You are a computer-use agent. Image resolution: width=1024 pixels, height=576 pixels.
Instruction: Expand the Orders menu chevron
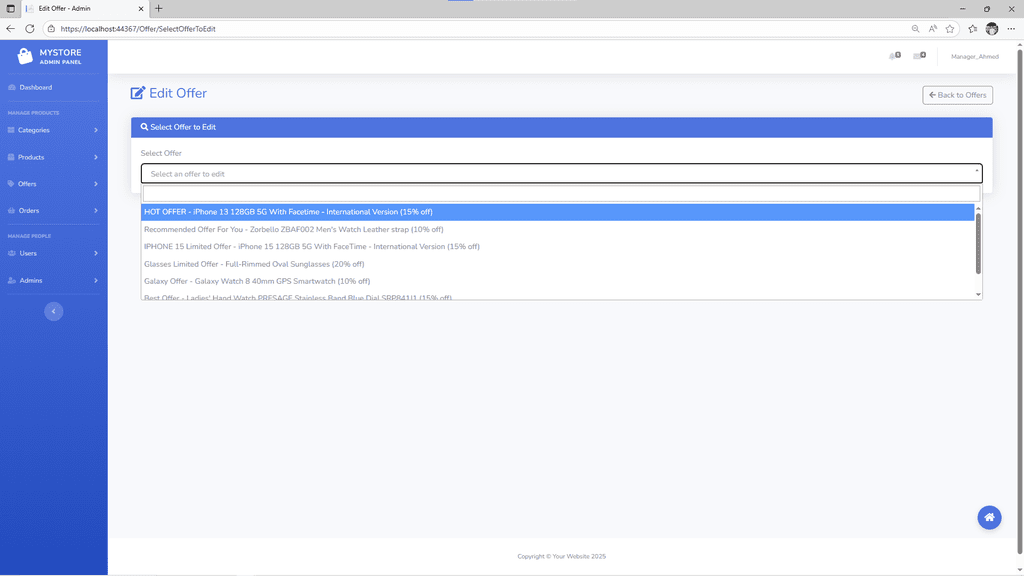coord(95,211)
